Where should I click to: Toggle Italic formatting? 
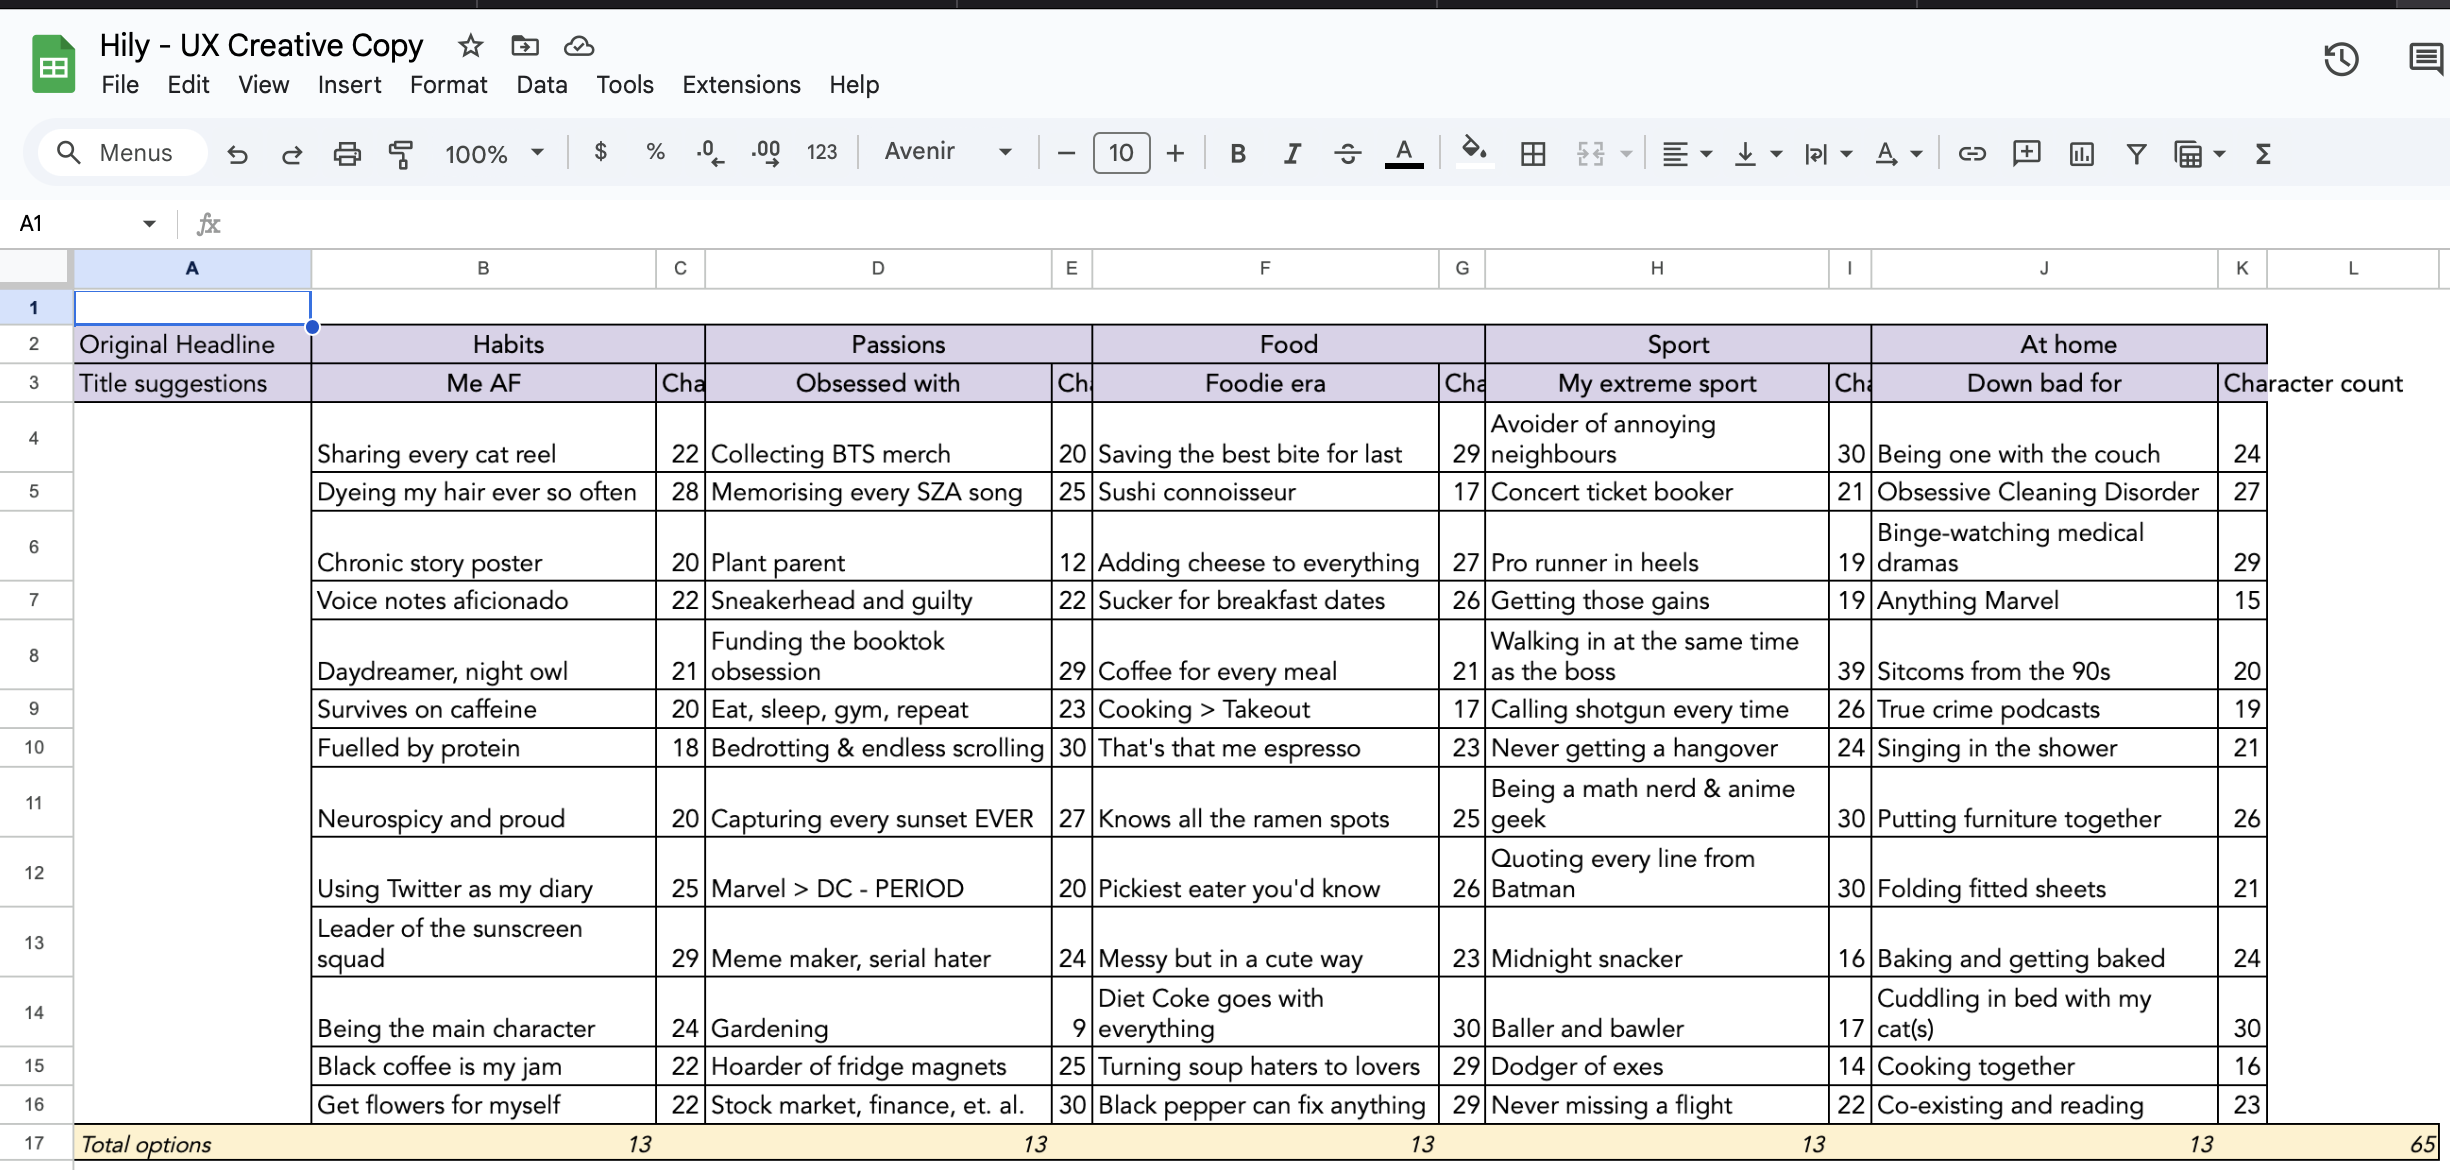click(x=1292, y=154)
